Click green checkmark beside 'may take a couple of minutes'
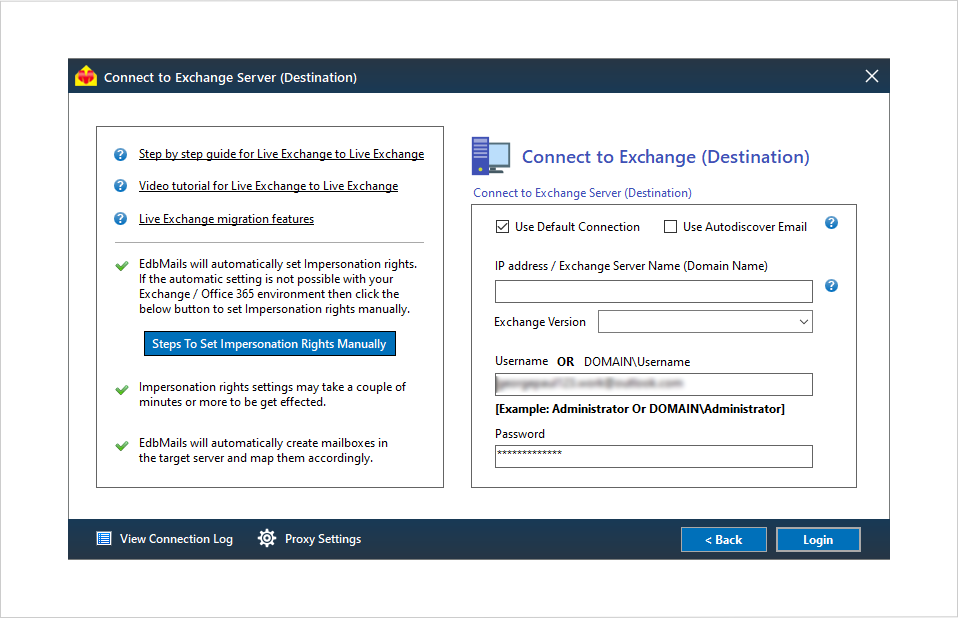958x618 pixels. click(x=122, y=390)
